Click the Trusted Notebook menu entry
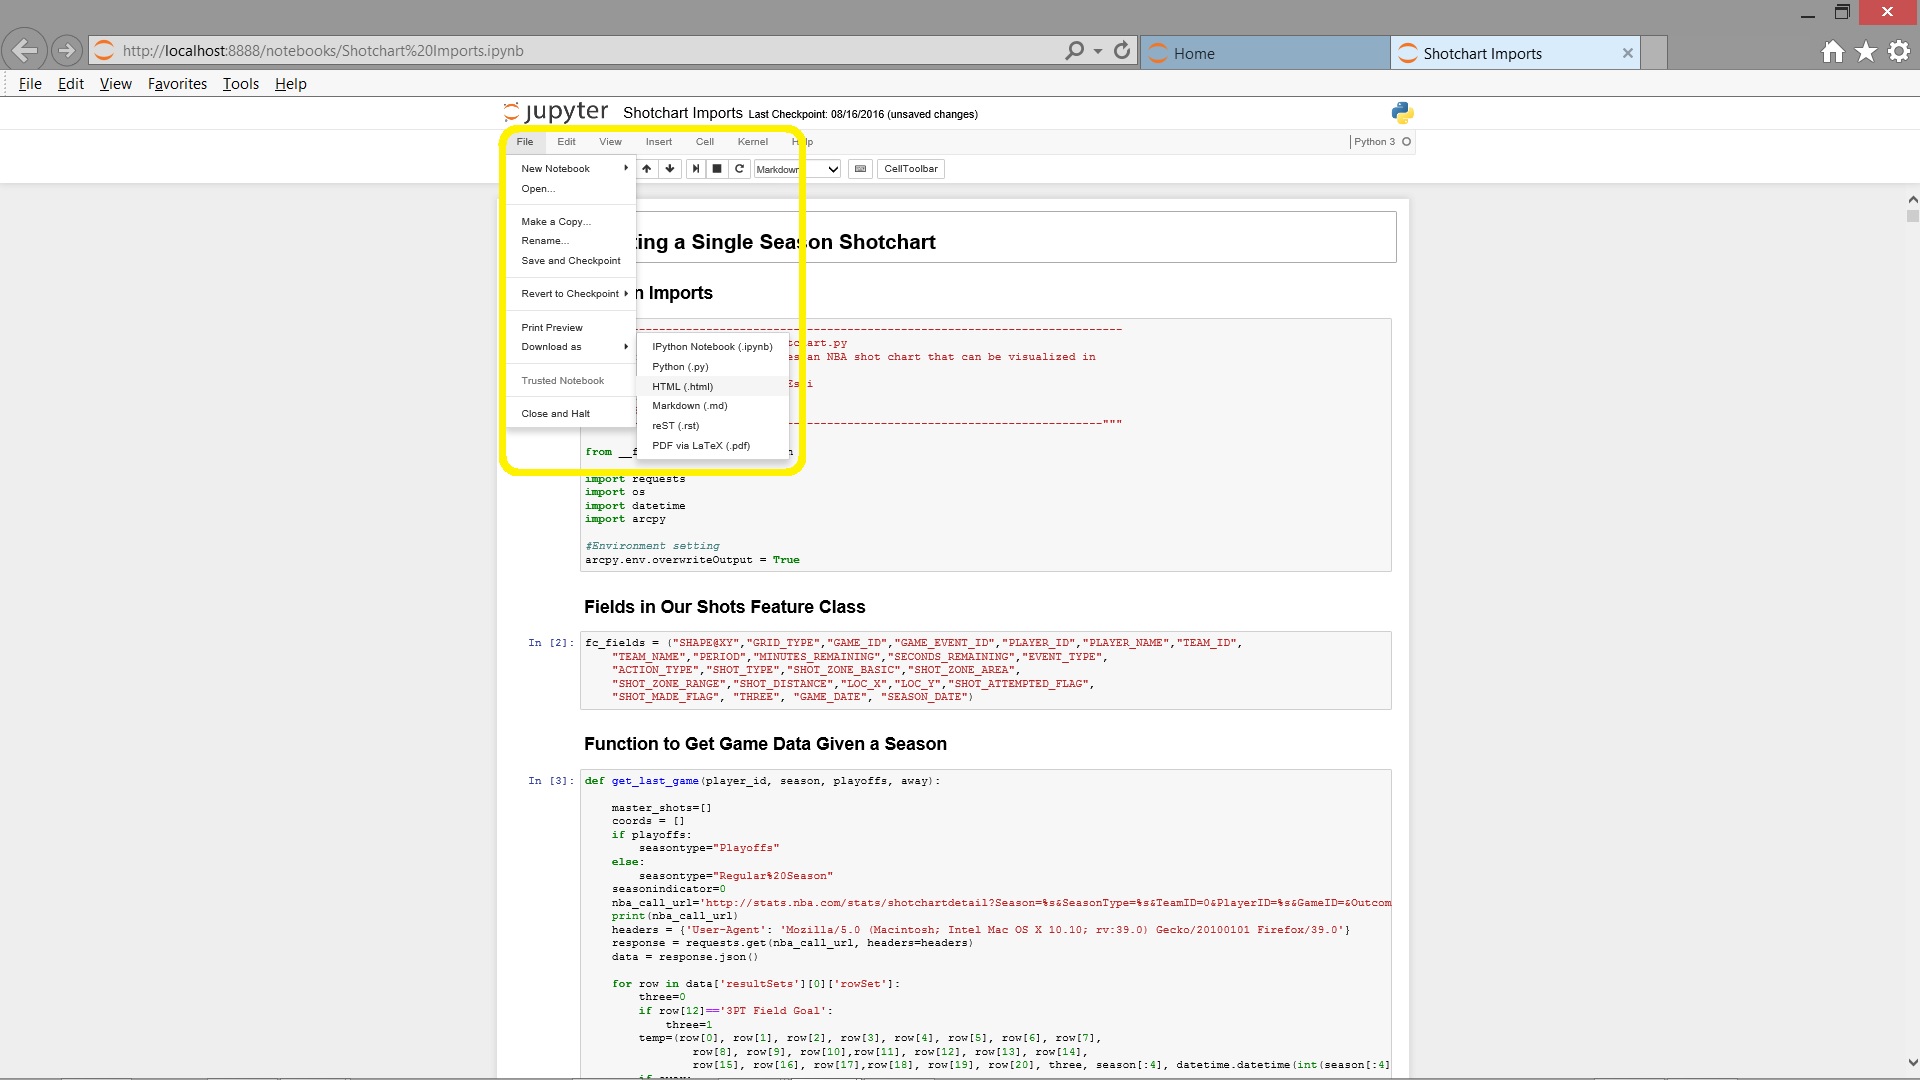 tap(572, 381)
